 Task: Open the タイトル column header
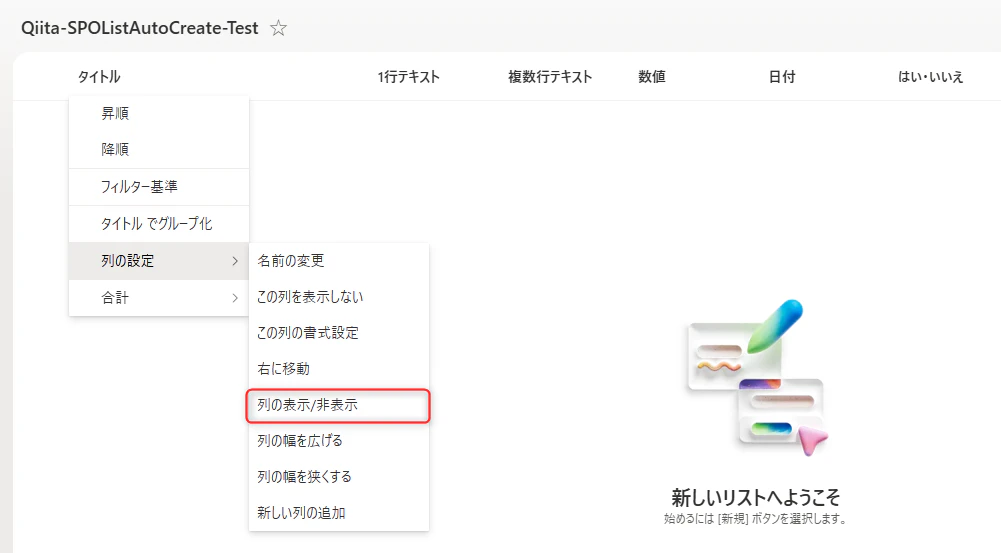(x=99, y=77)
